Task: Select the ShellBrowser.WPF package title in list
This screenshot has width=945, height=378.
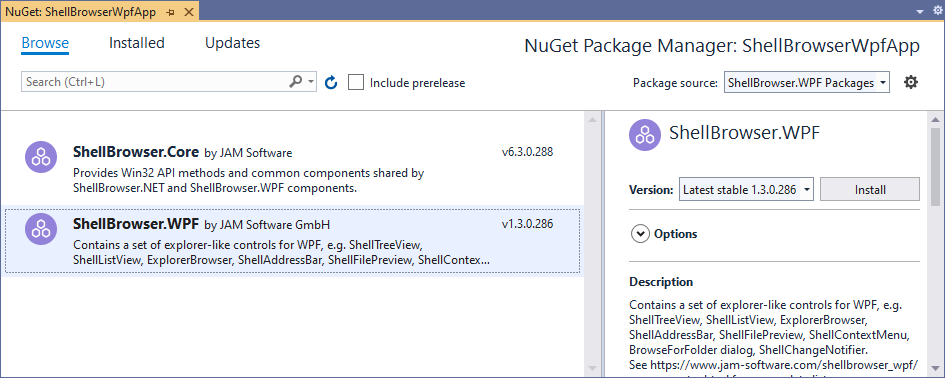Action: click(136, 224)
